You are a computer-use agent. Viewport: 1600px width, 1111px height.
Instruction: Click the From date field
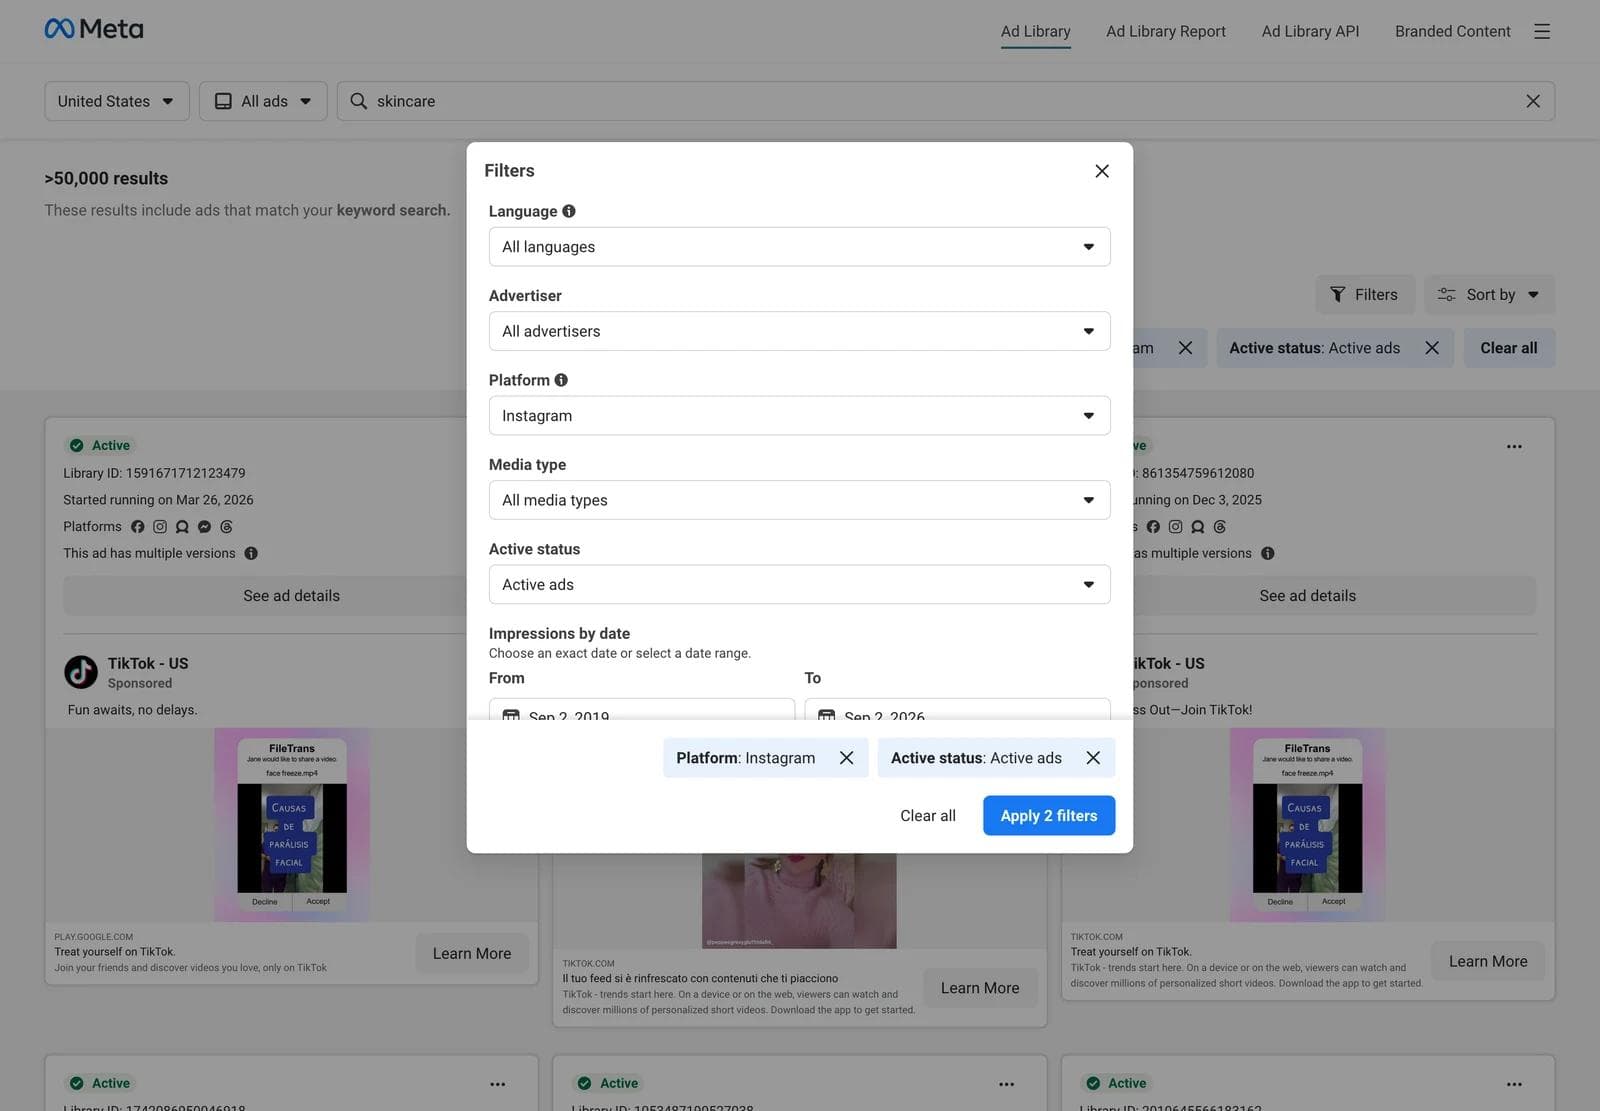click(642, 710)
